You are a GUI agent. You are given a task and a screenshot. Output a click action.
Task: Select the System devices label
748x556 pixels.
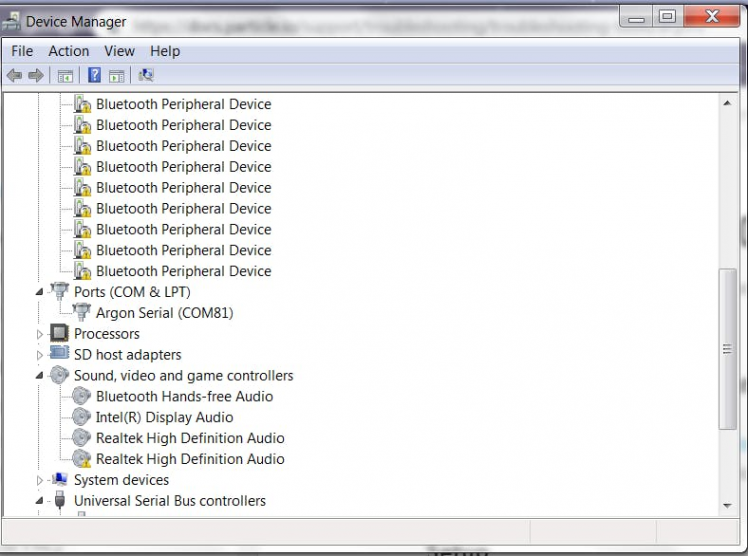[122, 480]
